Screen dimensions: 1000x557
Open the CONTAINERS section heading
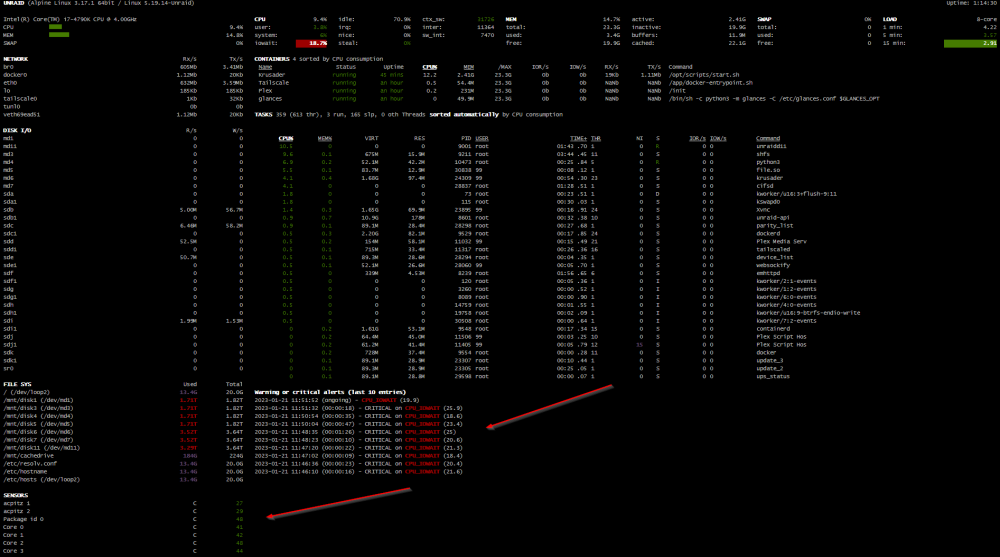272,59
